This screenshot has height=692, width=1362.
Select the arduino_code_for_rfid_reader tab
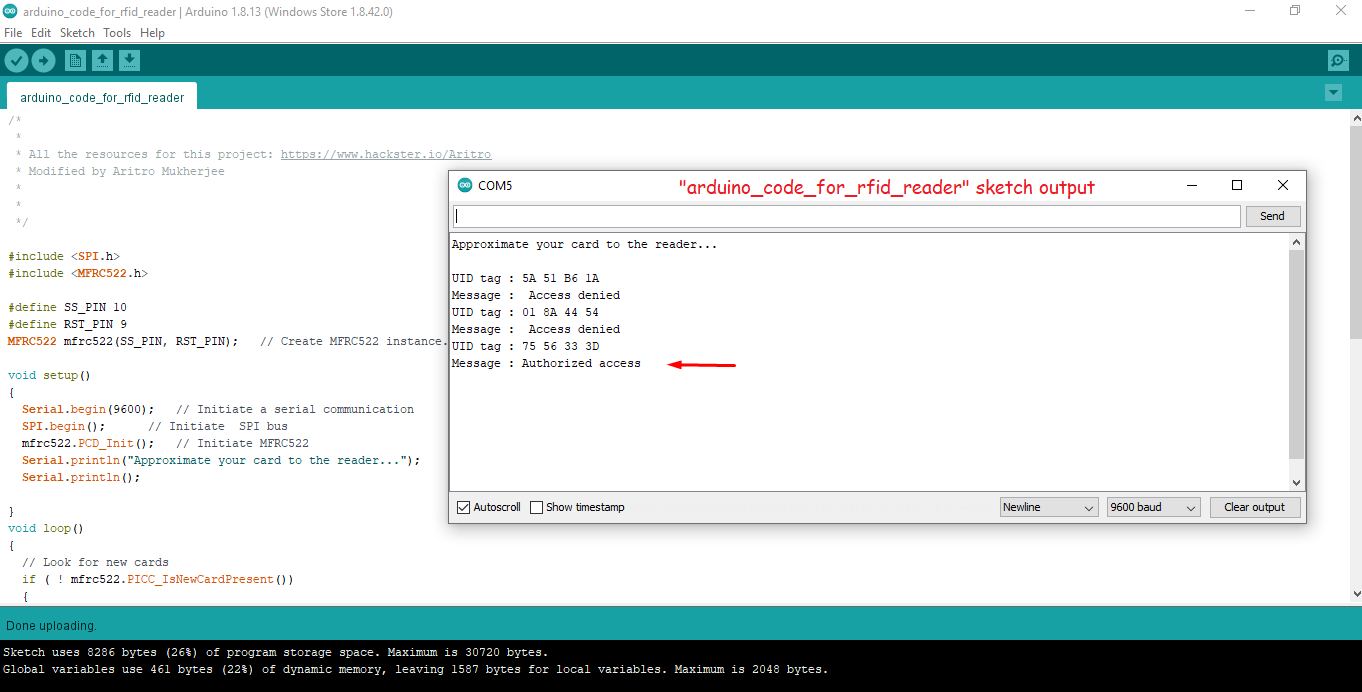(102, 98)
